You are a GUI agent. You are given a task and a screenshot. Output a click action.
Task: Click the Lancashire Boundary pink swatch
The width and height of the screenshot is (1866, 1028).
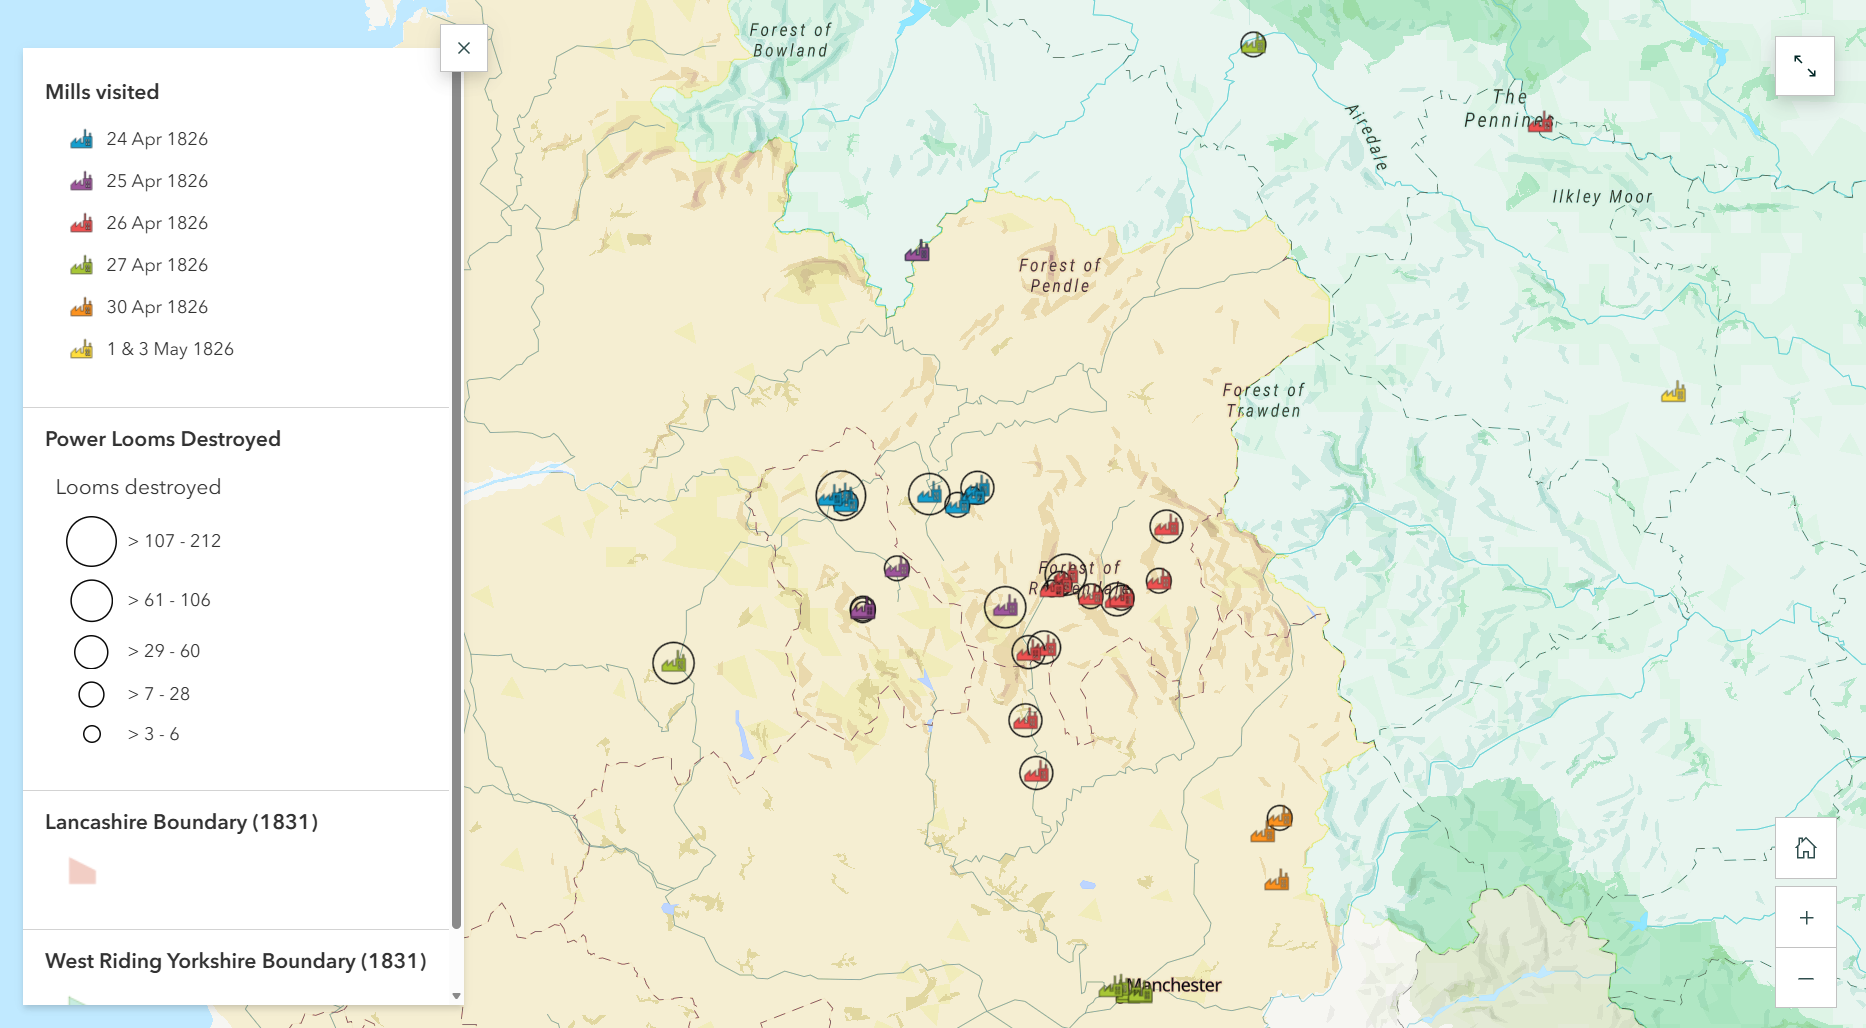coord(82,871)
